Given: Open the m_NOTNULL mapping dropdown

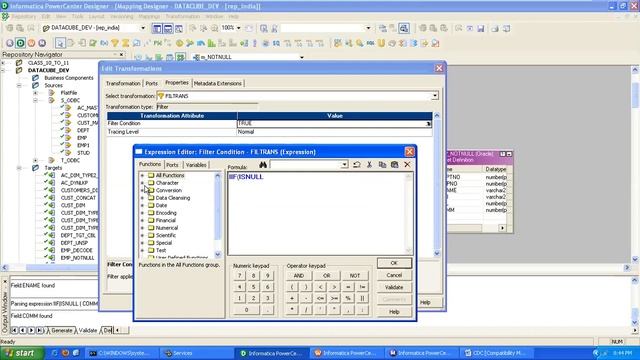Looking at the screenshot, I should pyautogui.click(x=302, y=57).
